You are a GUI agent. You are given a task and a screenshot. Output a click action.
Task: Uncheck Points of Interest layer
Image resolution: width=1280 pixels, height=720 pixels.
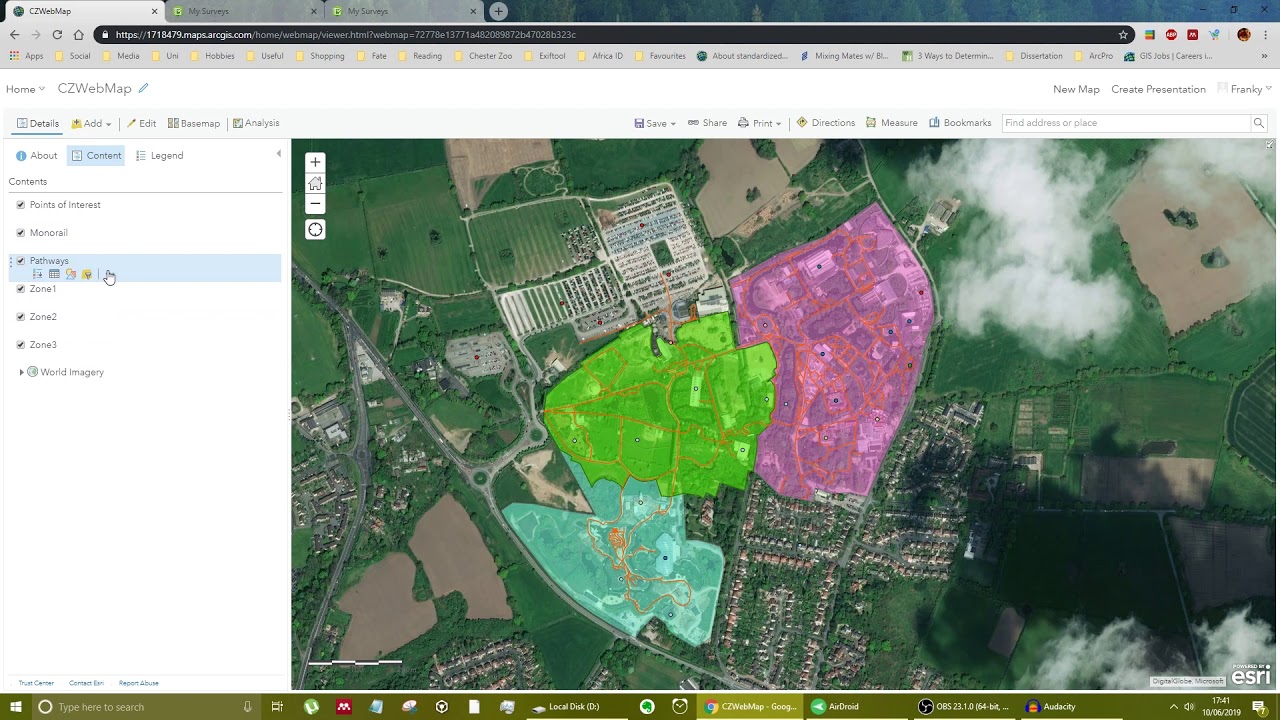tap(21, 205)
